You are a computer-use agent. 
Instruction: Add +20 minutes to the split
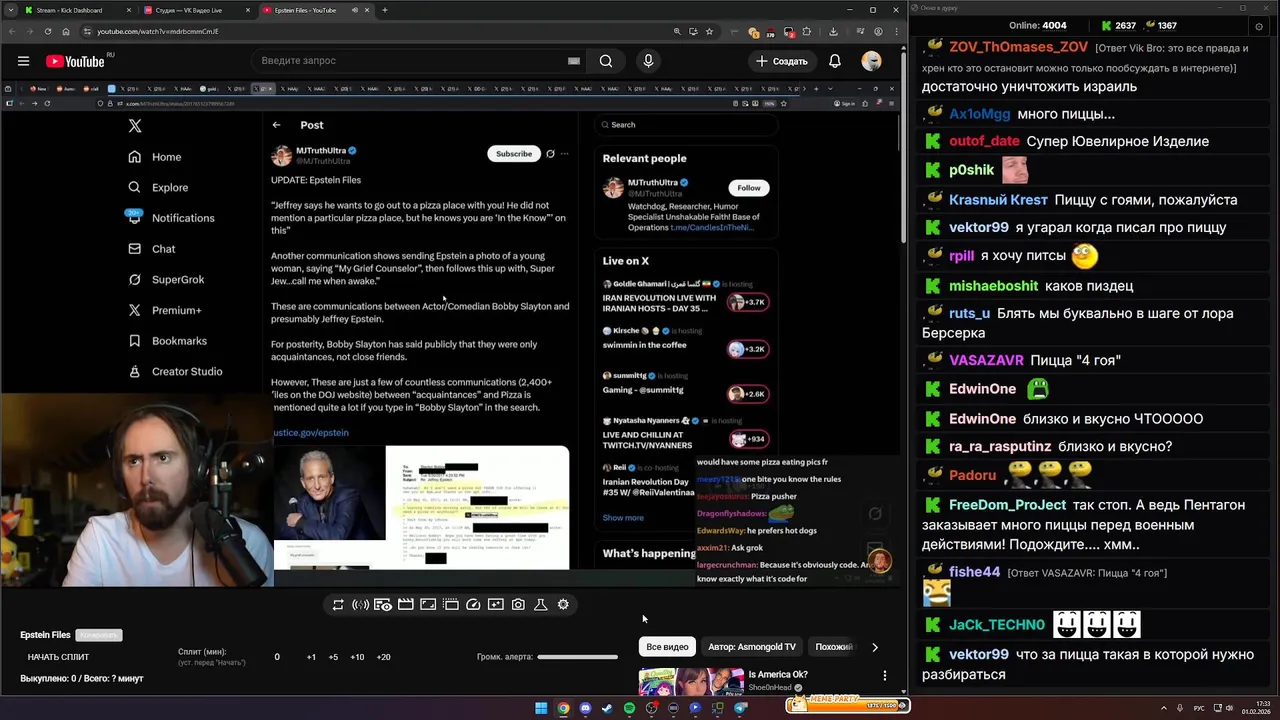click(x=383, y=657)
